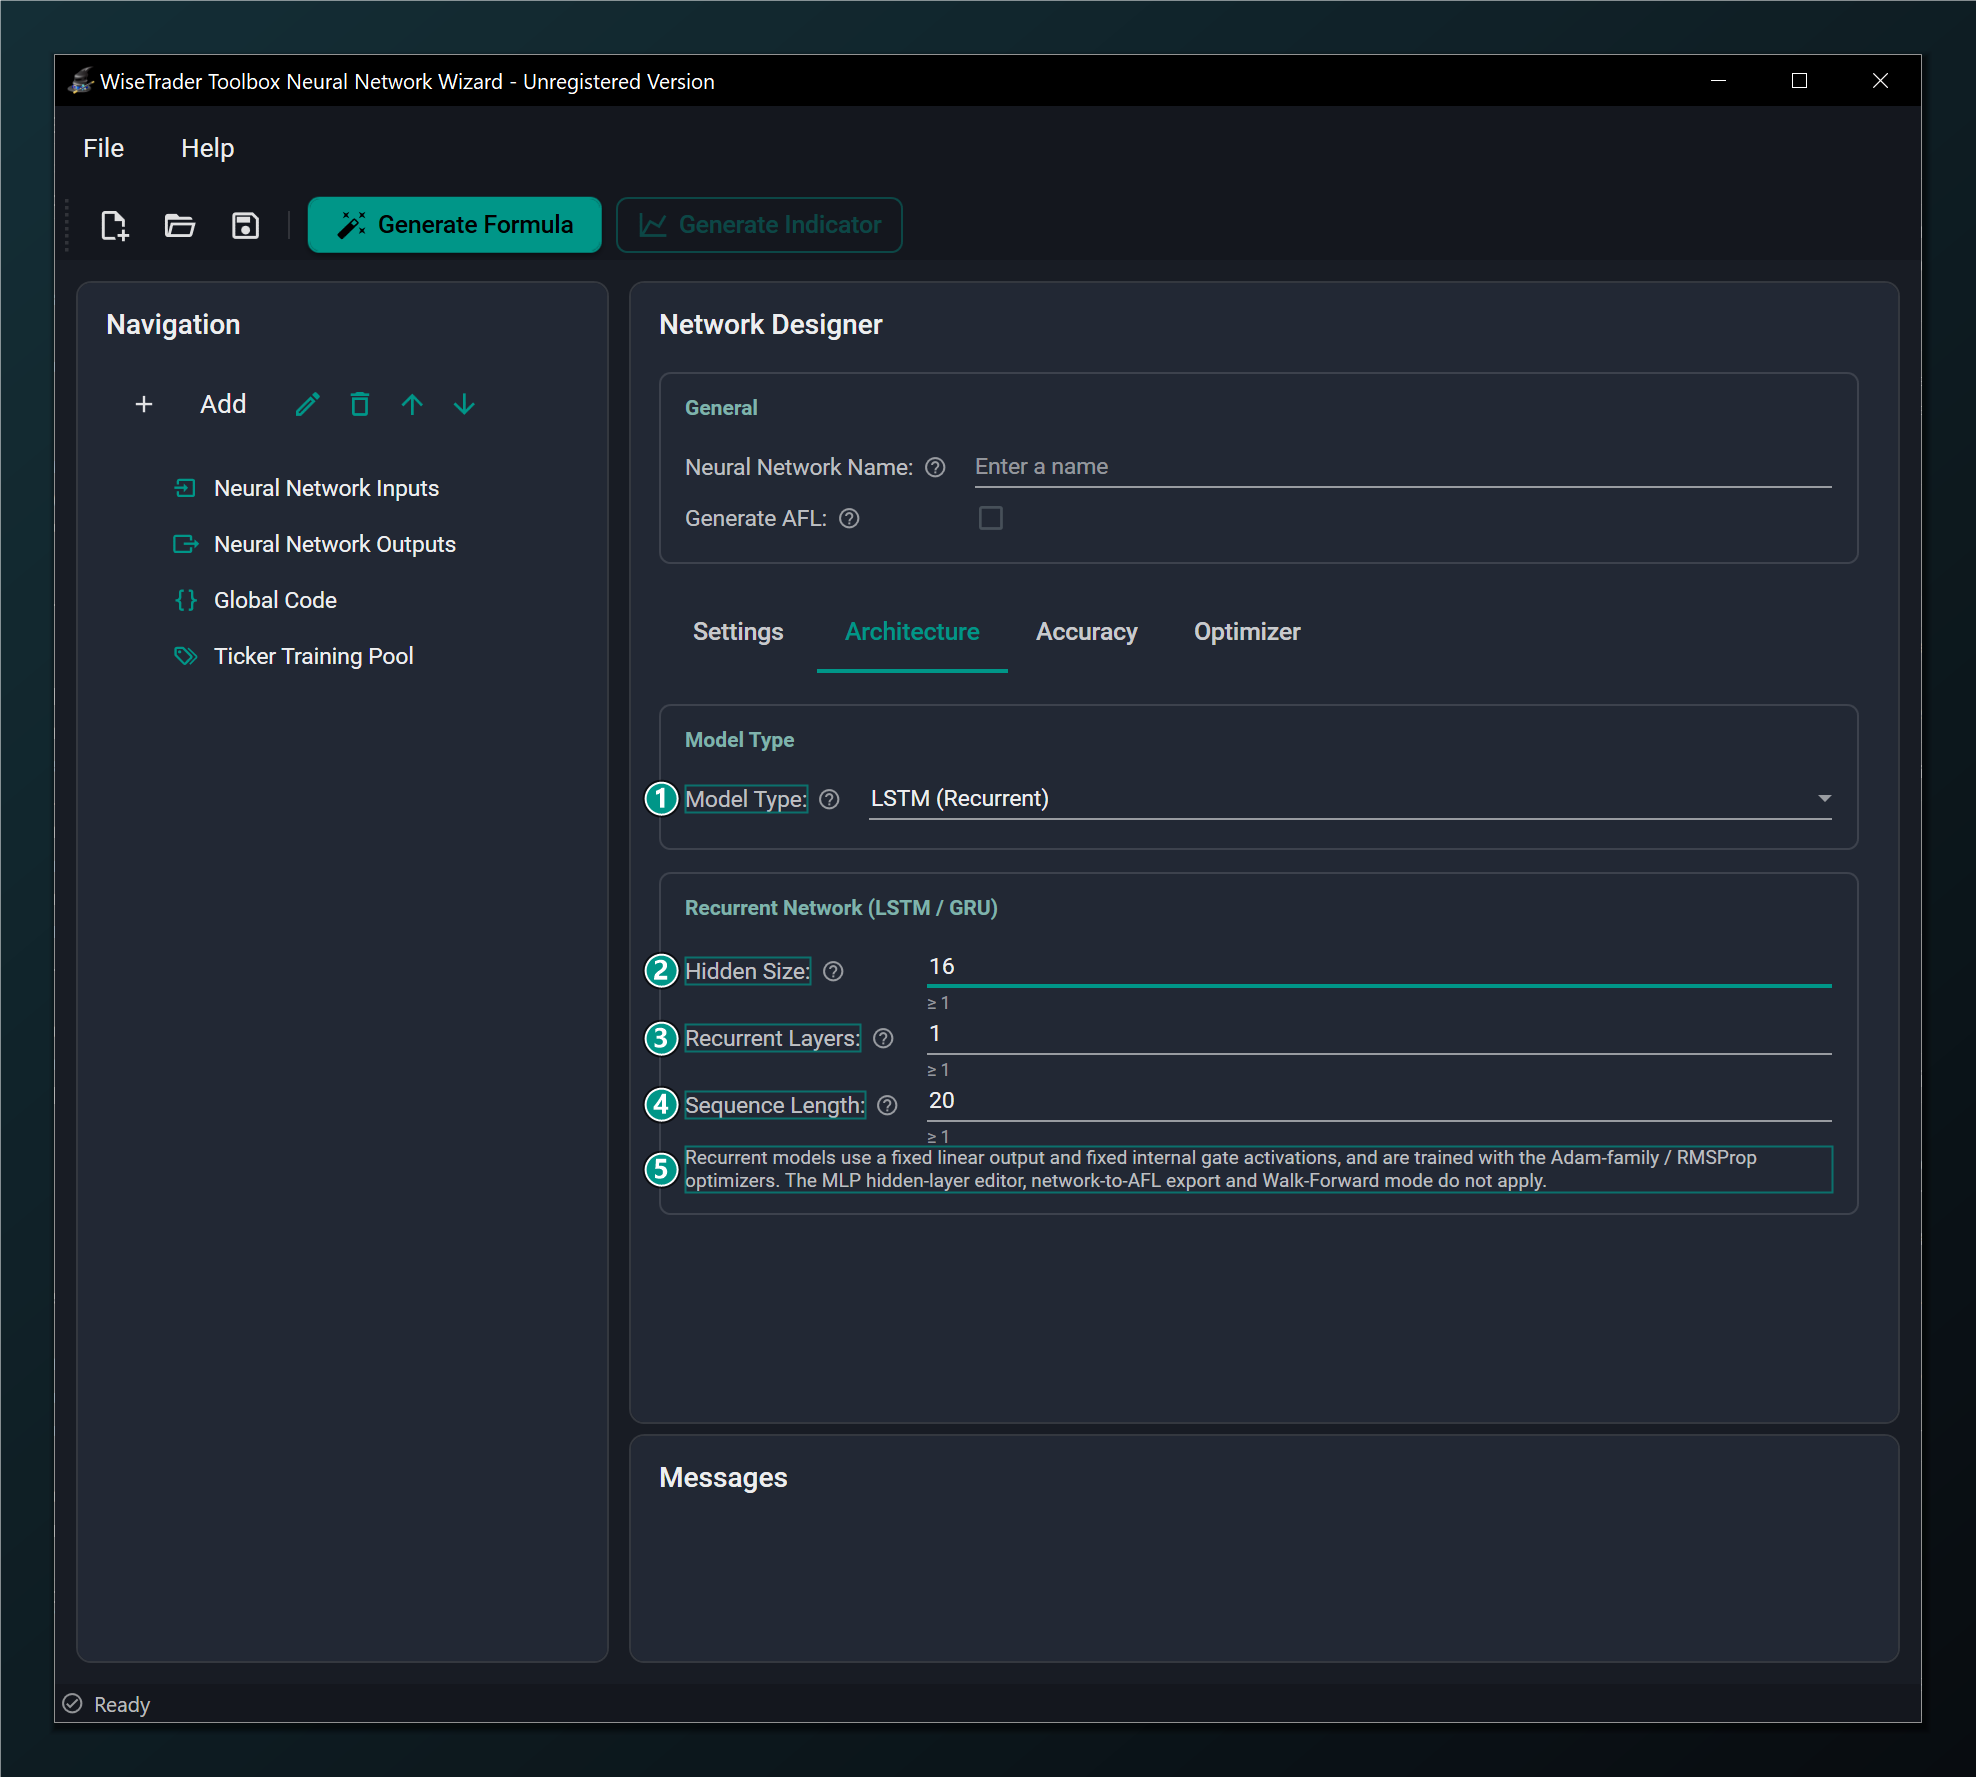Click the Sequence Length value field
1976x1777 pixels.
click(x=1379, y=1101)
